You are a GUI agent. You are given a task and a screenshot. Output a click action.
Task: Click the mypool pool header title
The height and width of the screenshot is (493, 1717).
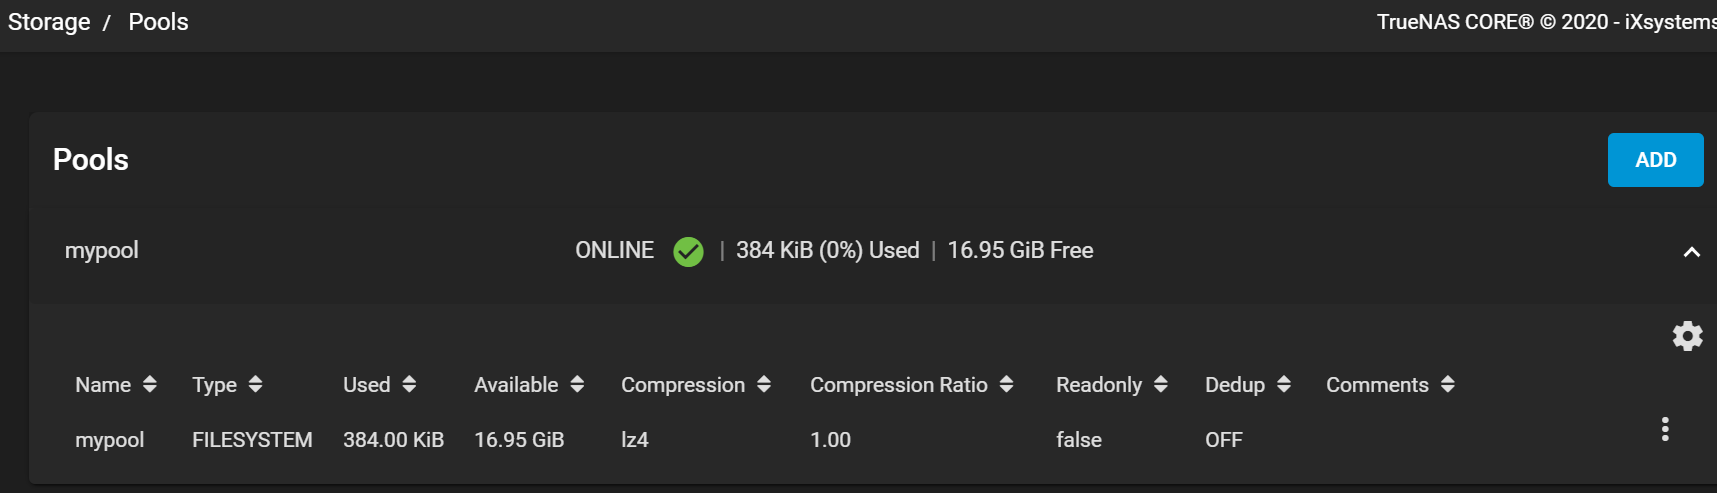[102, 250]
